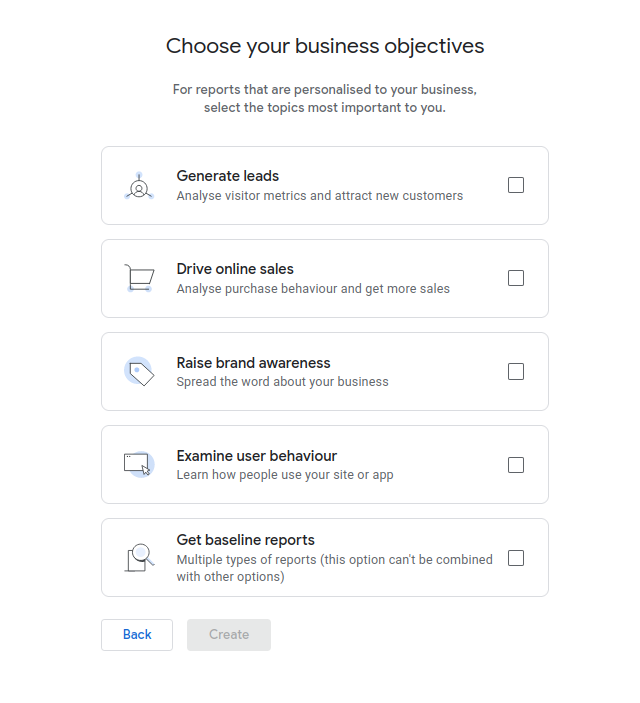
Task: Click the browser window cursor icon
Action: (x=139, y=464)
